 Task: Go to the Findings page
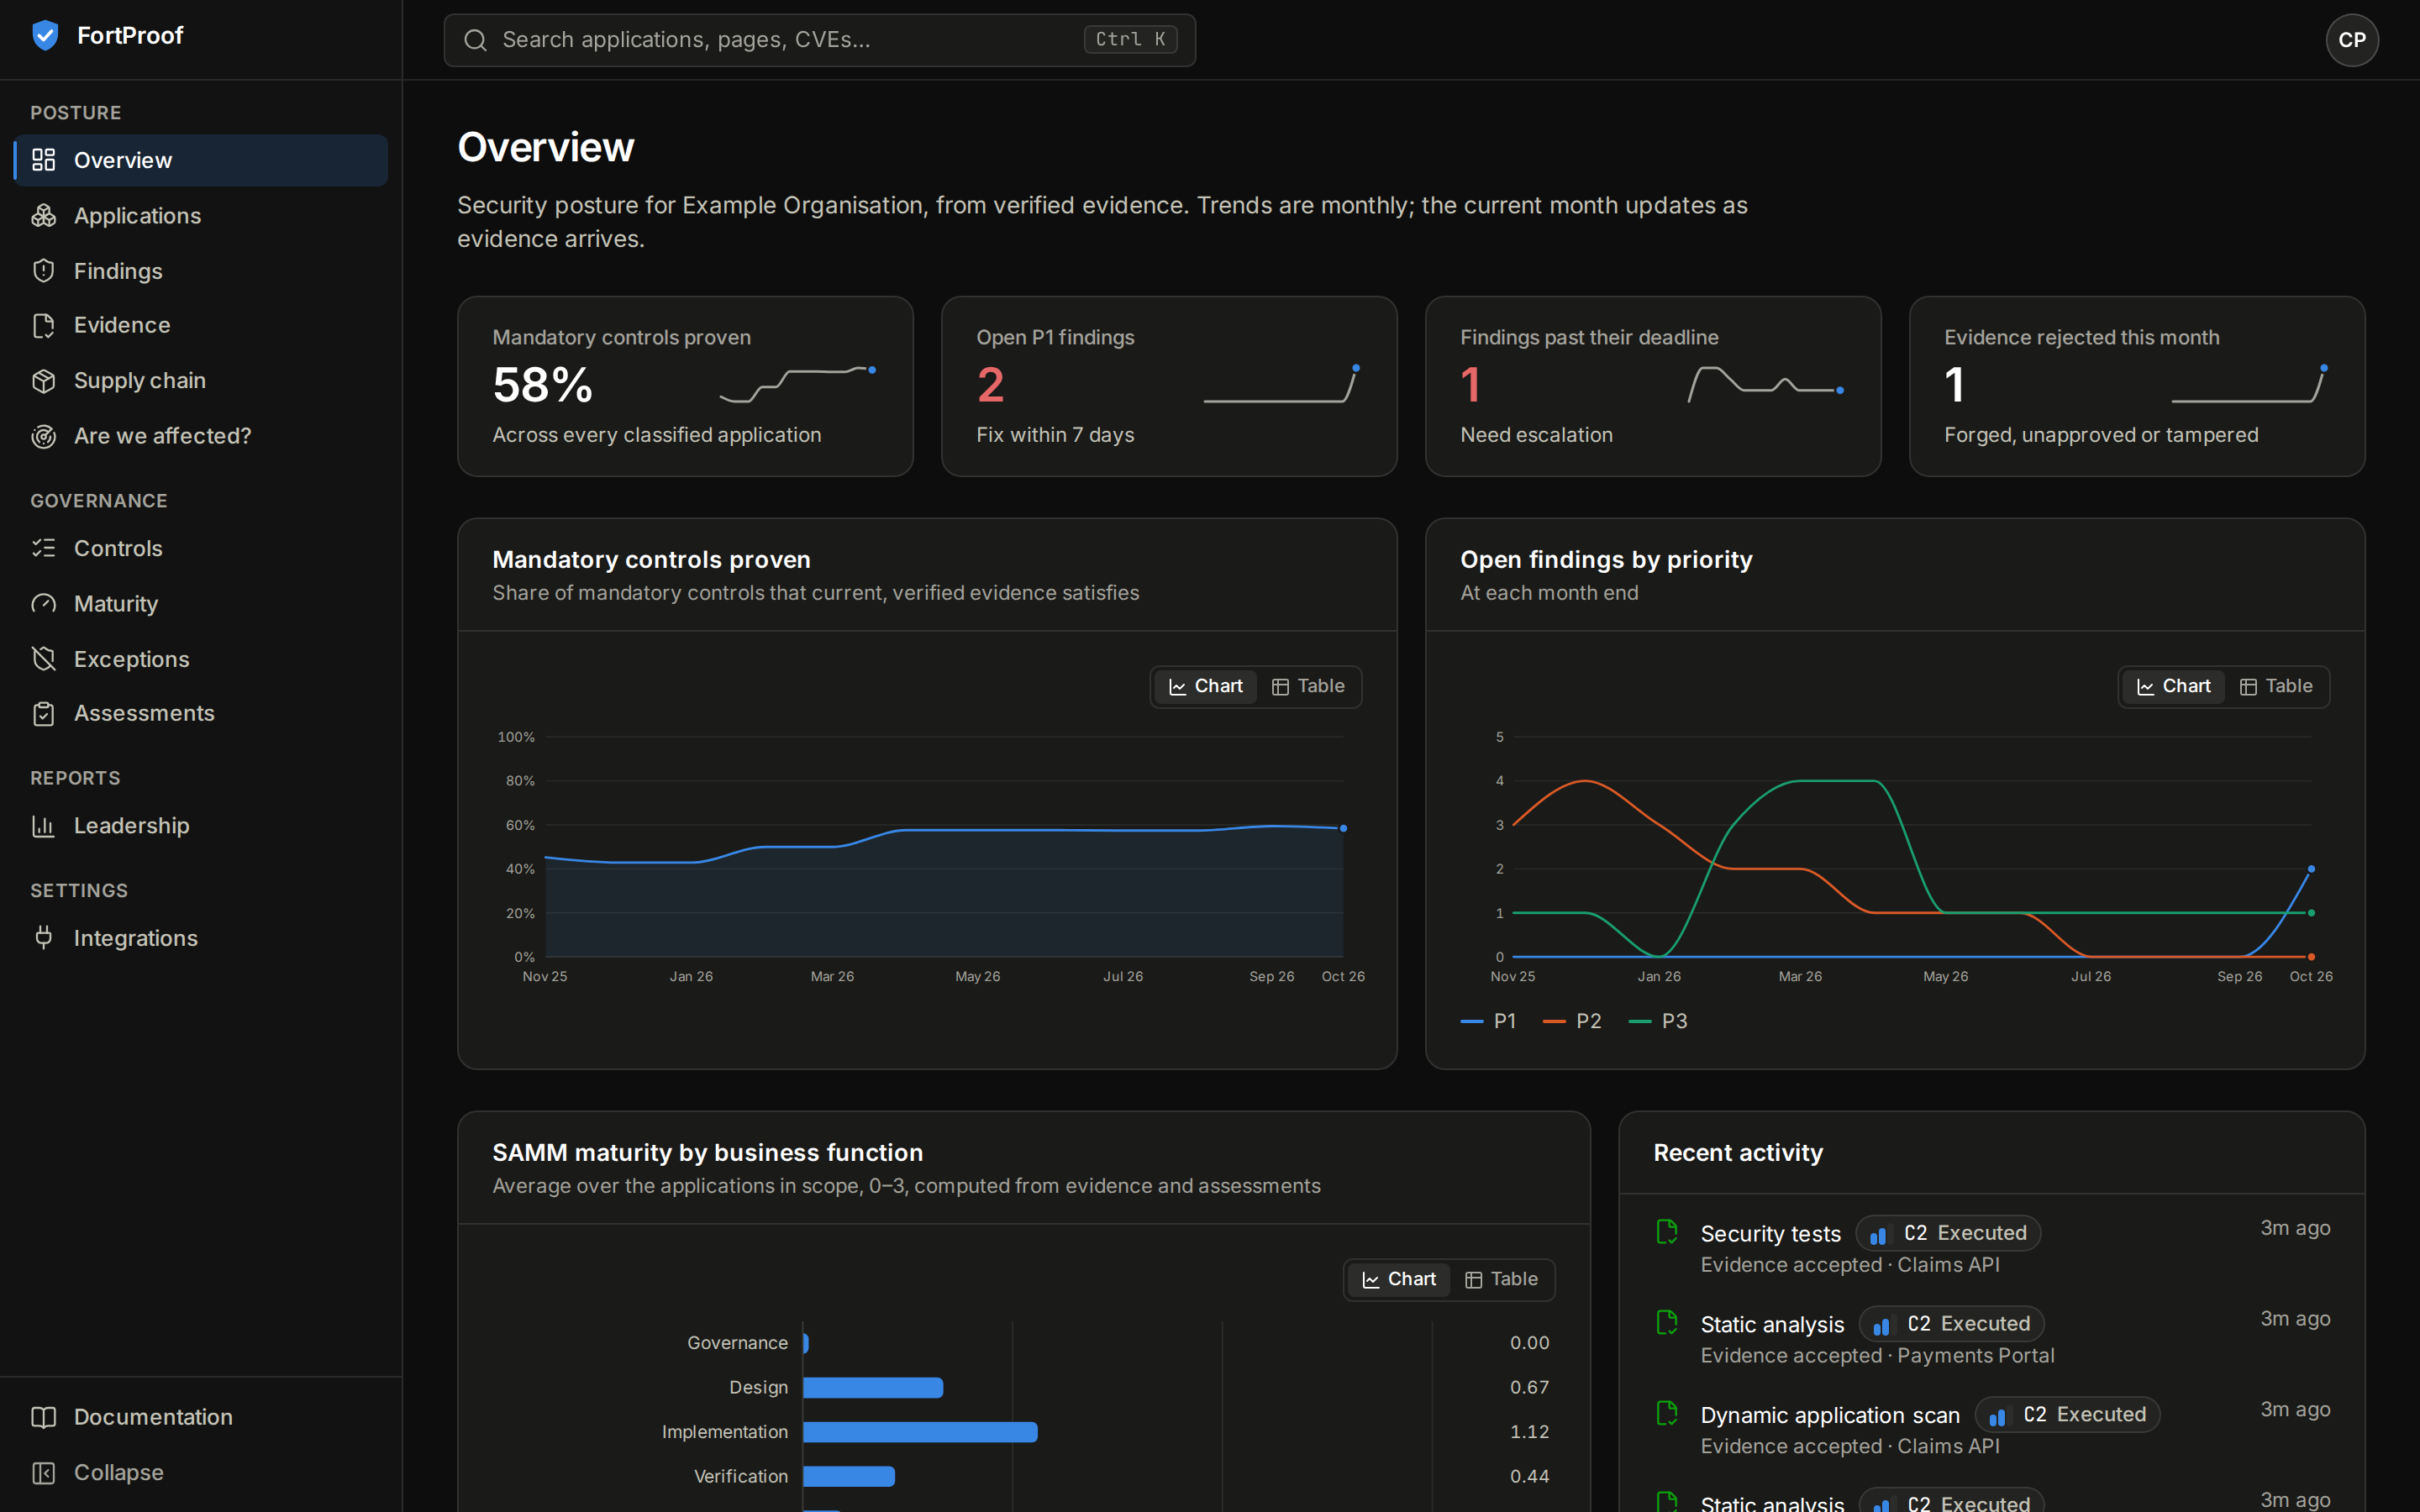[201, 271]
